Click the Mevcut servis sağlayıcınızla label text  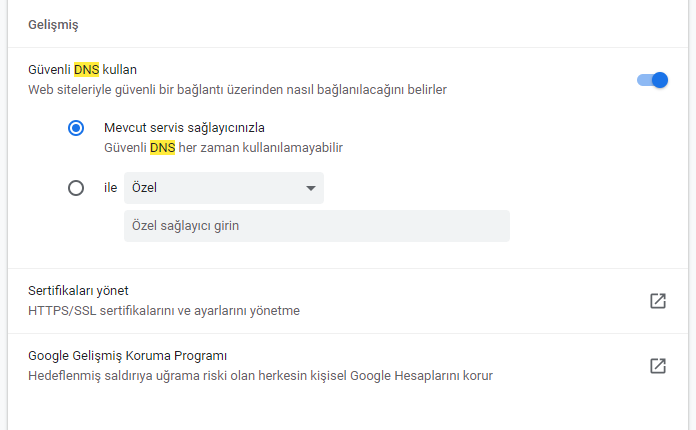[x=184, y=128]
